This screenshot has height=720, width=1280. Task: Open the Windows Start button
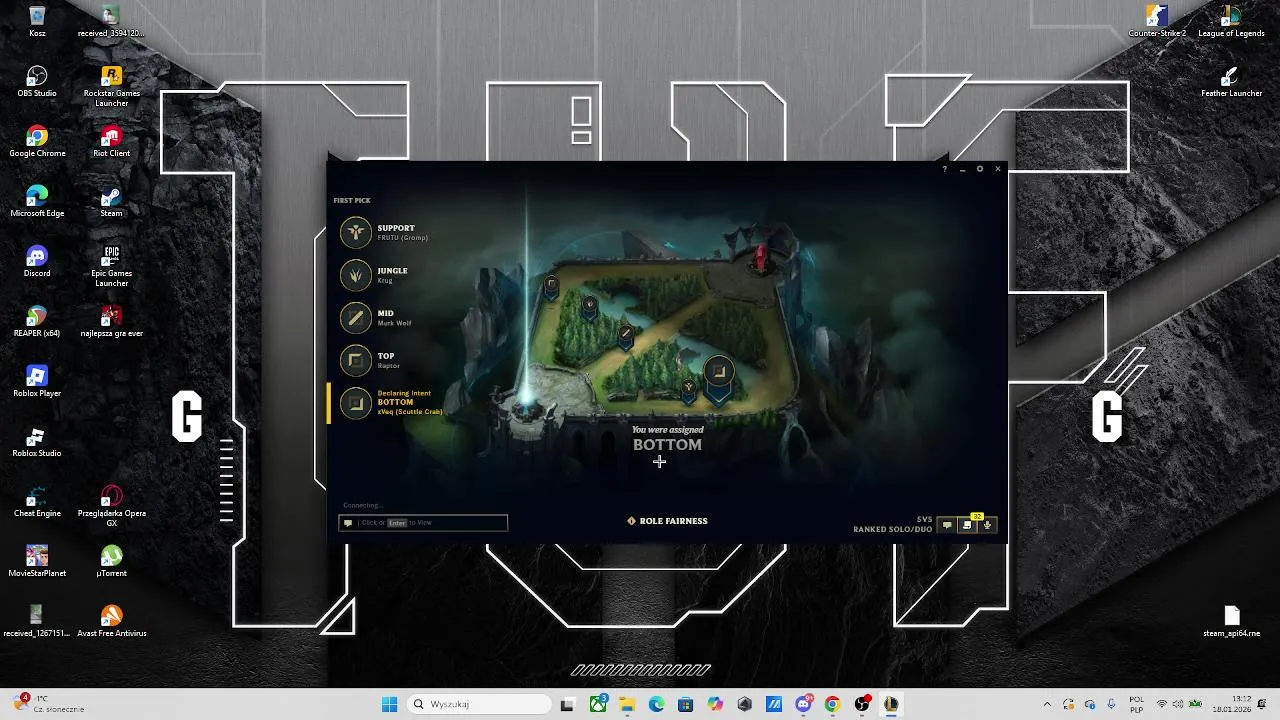tap(389, 704)
